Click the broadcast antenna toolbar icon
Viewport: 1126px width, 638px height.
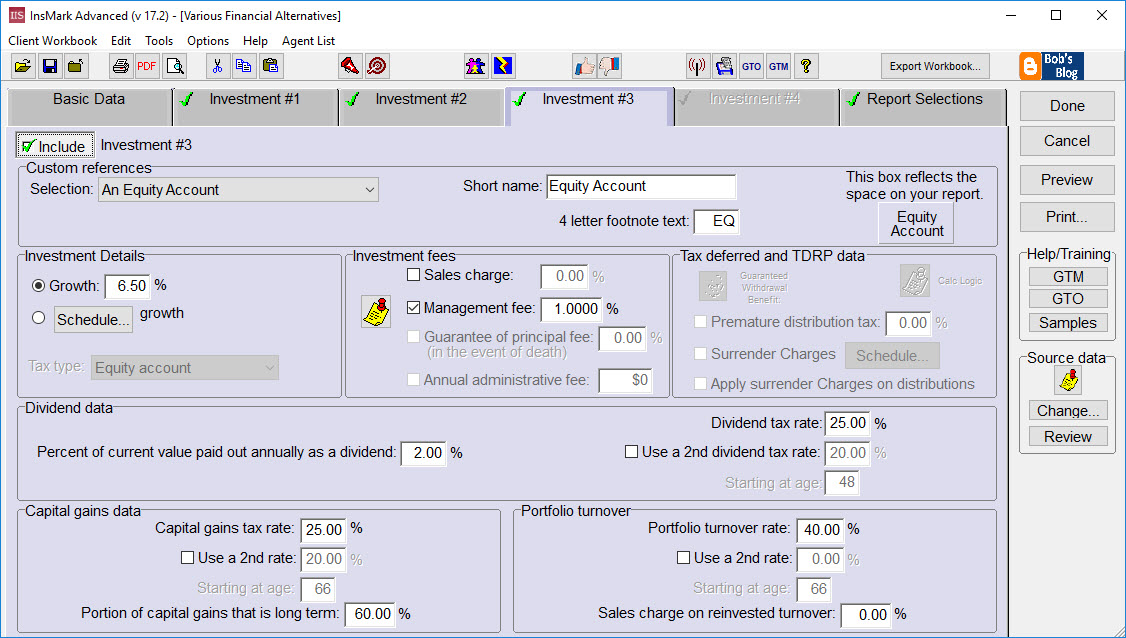[x=697, y=65]
